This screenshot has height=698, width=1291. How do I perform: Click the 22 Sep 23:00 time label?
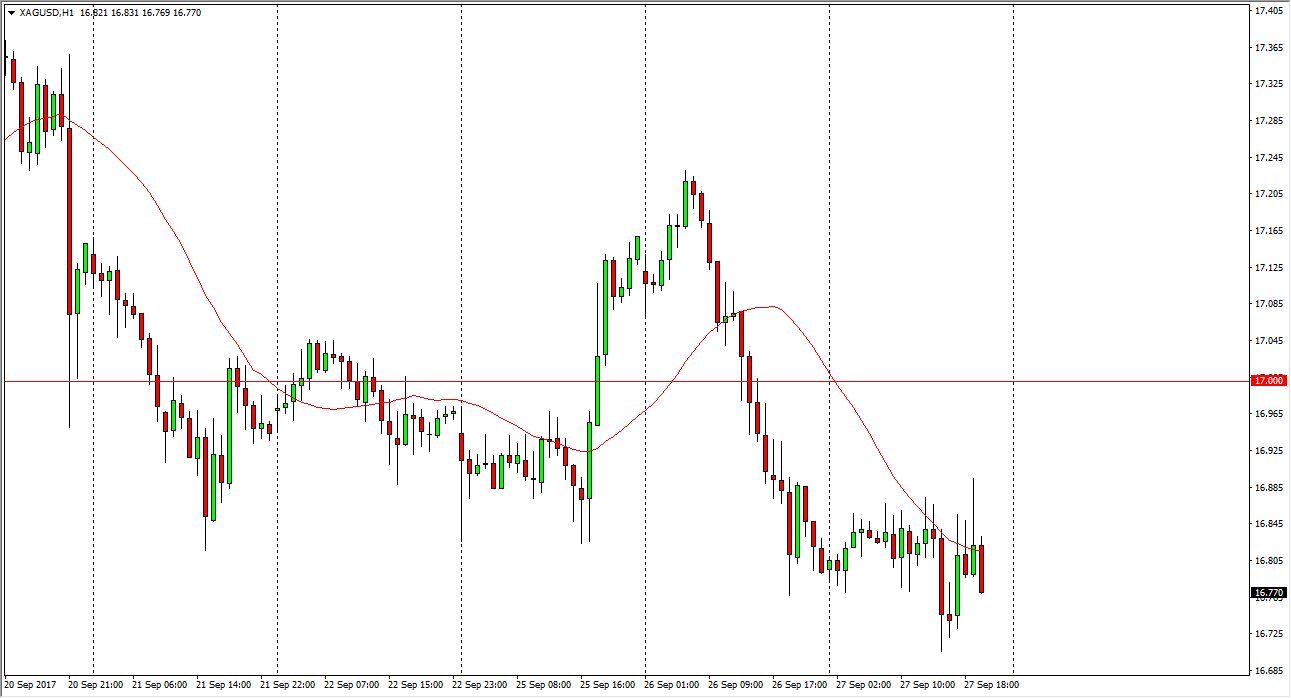pos(481,686)
